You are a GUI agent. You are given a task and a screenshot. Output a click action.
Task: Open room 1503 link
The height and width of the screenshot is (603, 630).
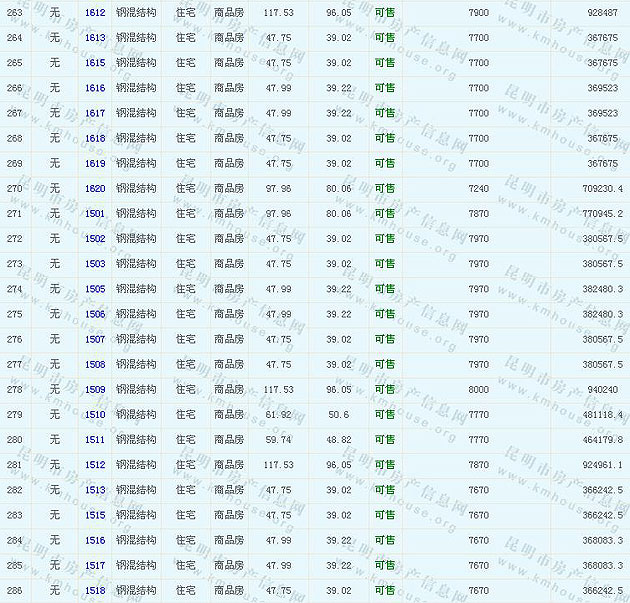pyautogui.click(x=95, y=264)
